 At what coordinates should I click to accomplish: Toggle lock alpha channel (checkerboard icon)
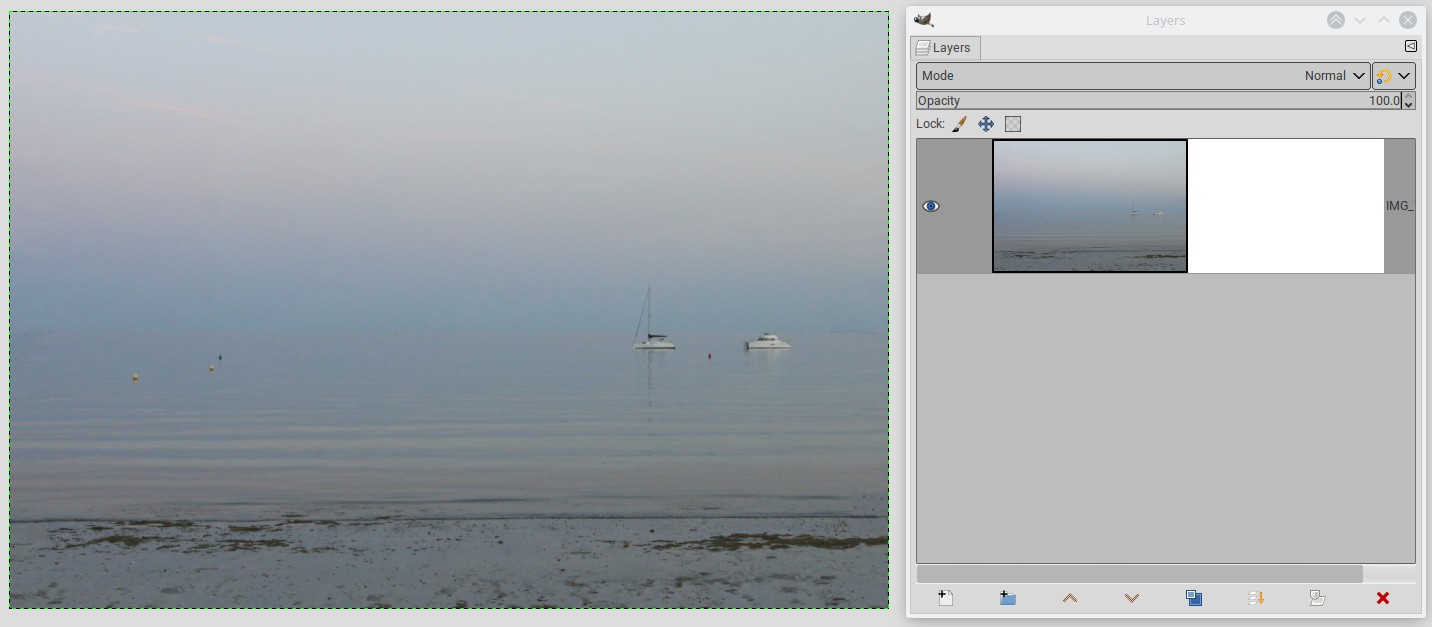click(x=1013, y=124)
